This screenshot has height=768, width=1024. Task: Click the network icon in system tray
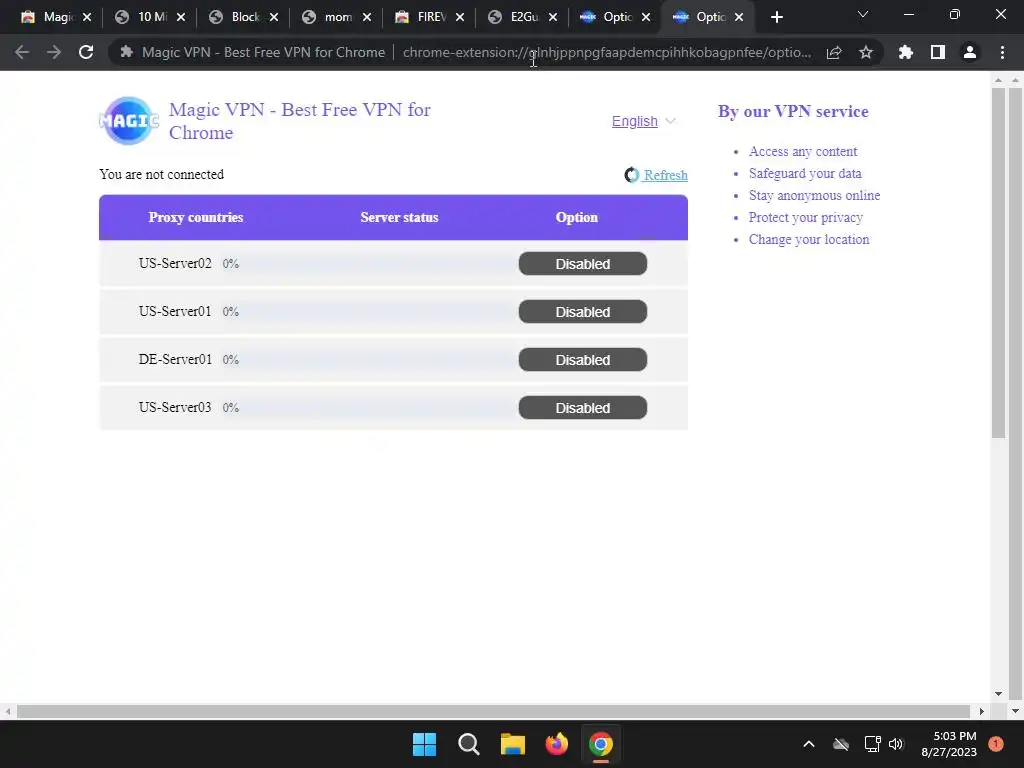[872, 744]
